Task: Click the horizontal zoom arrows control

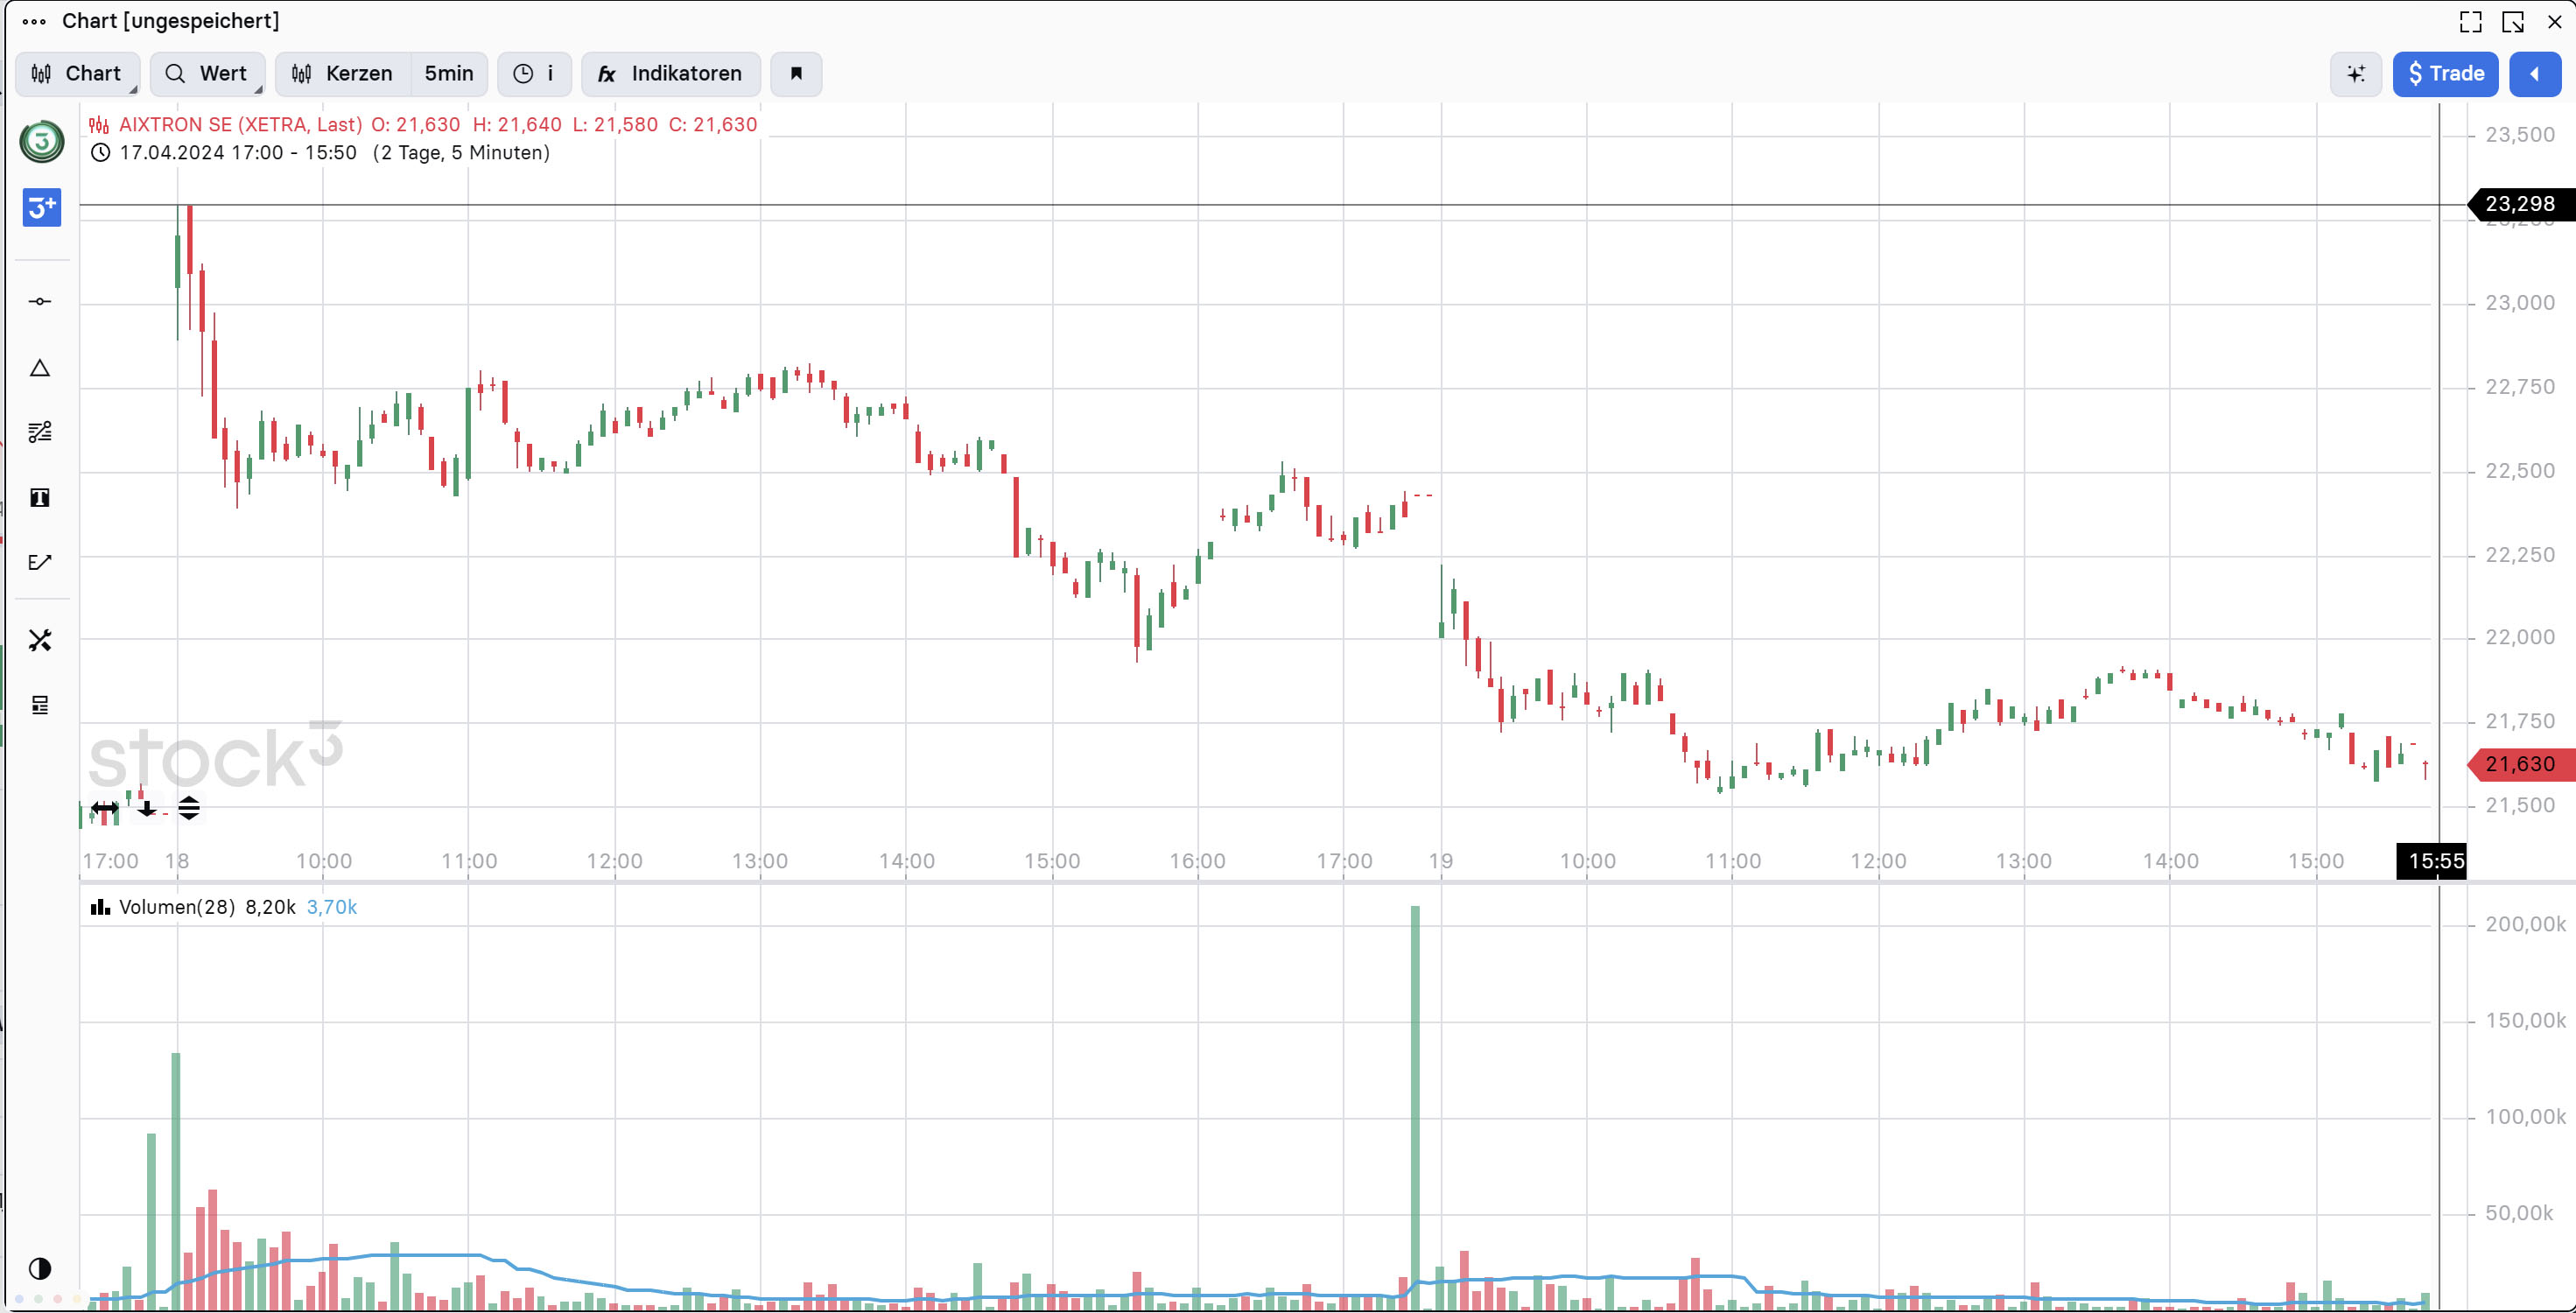Action: [105, 808]
